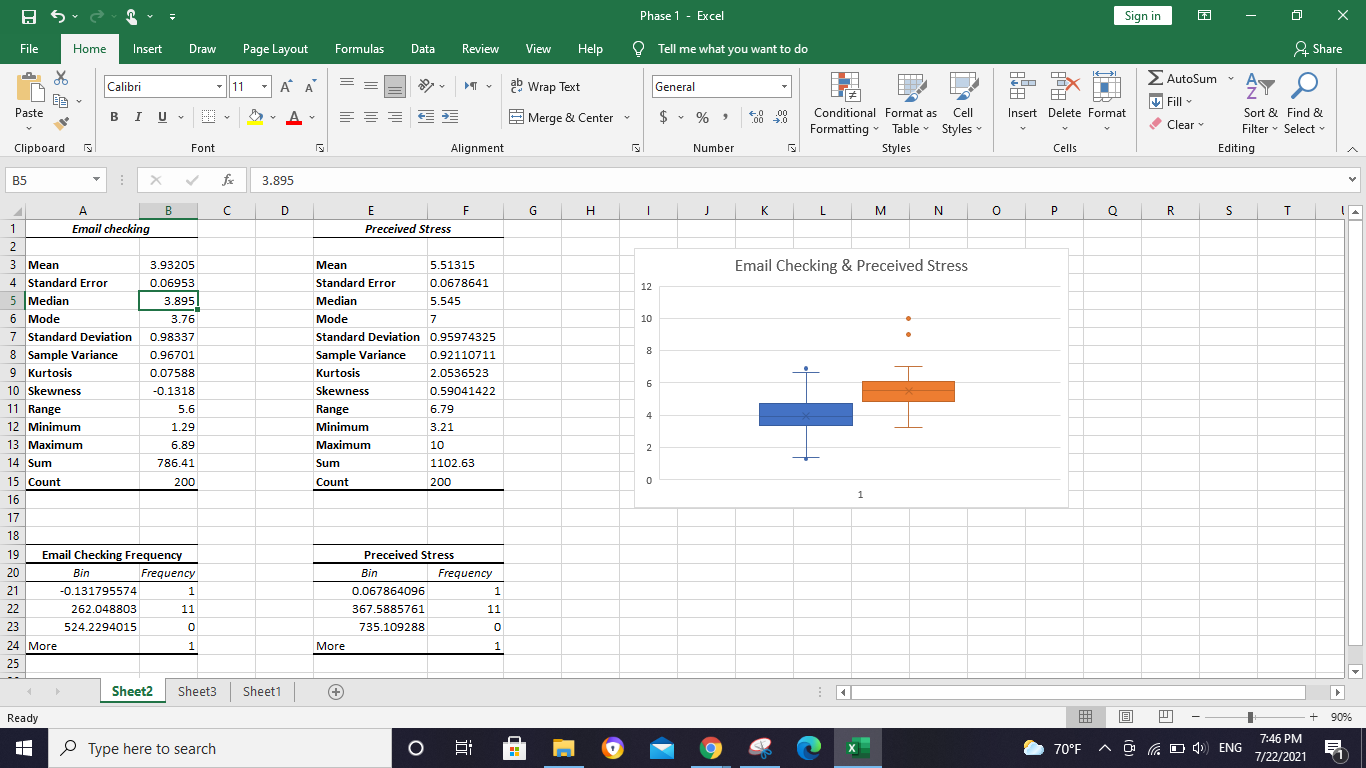
Task: Switch to Page Break Preview icon
Action: 1165,717
